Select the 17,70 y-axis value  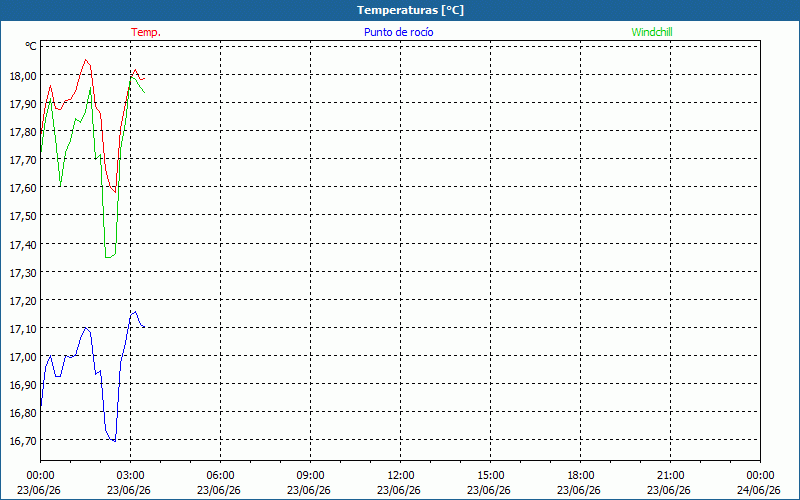coord(23,160)
